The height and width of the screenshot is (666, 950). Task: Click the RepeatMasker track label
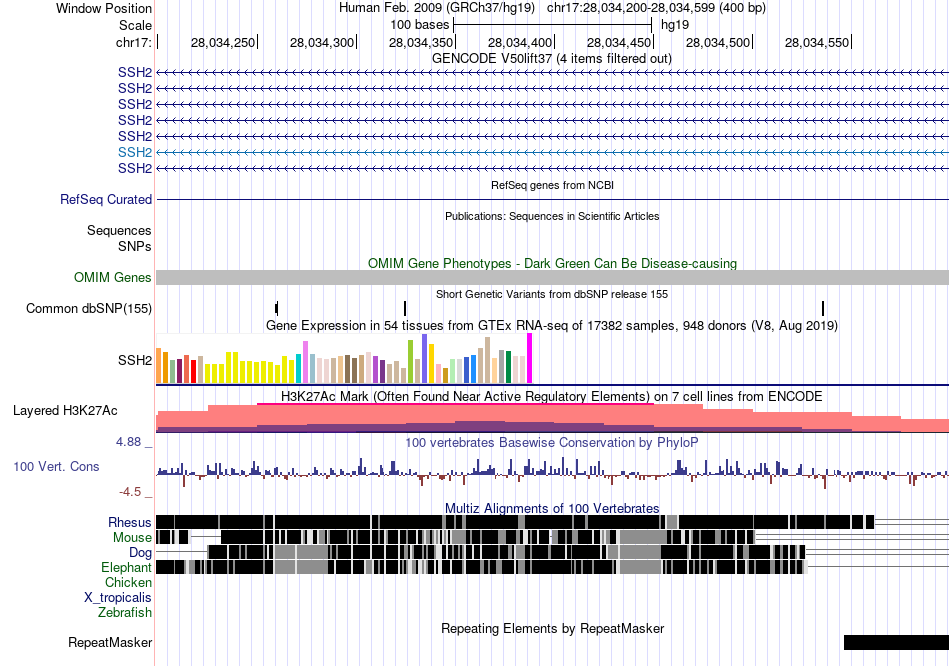tap(110, 642)
